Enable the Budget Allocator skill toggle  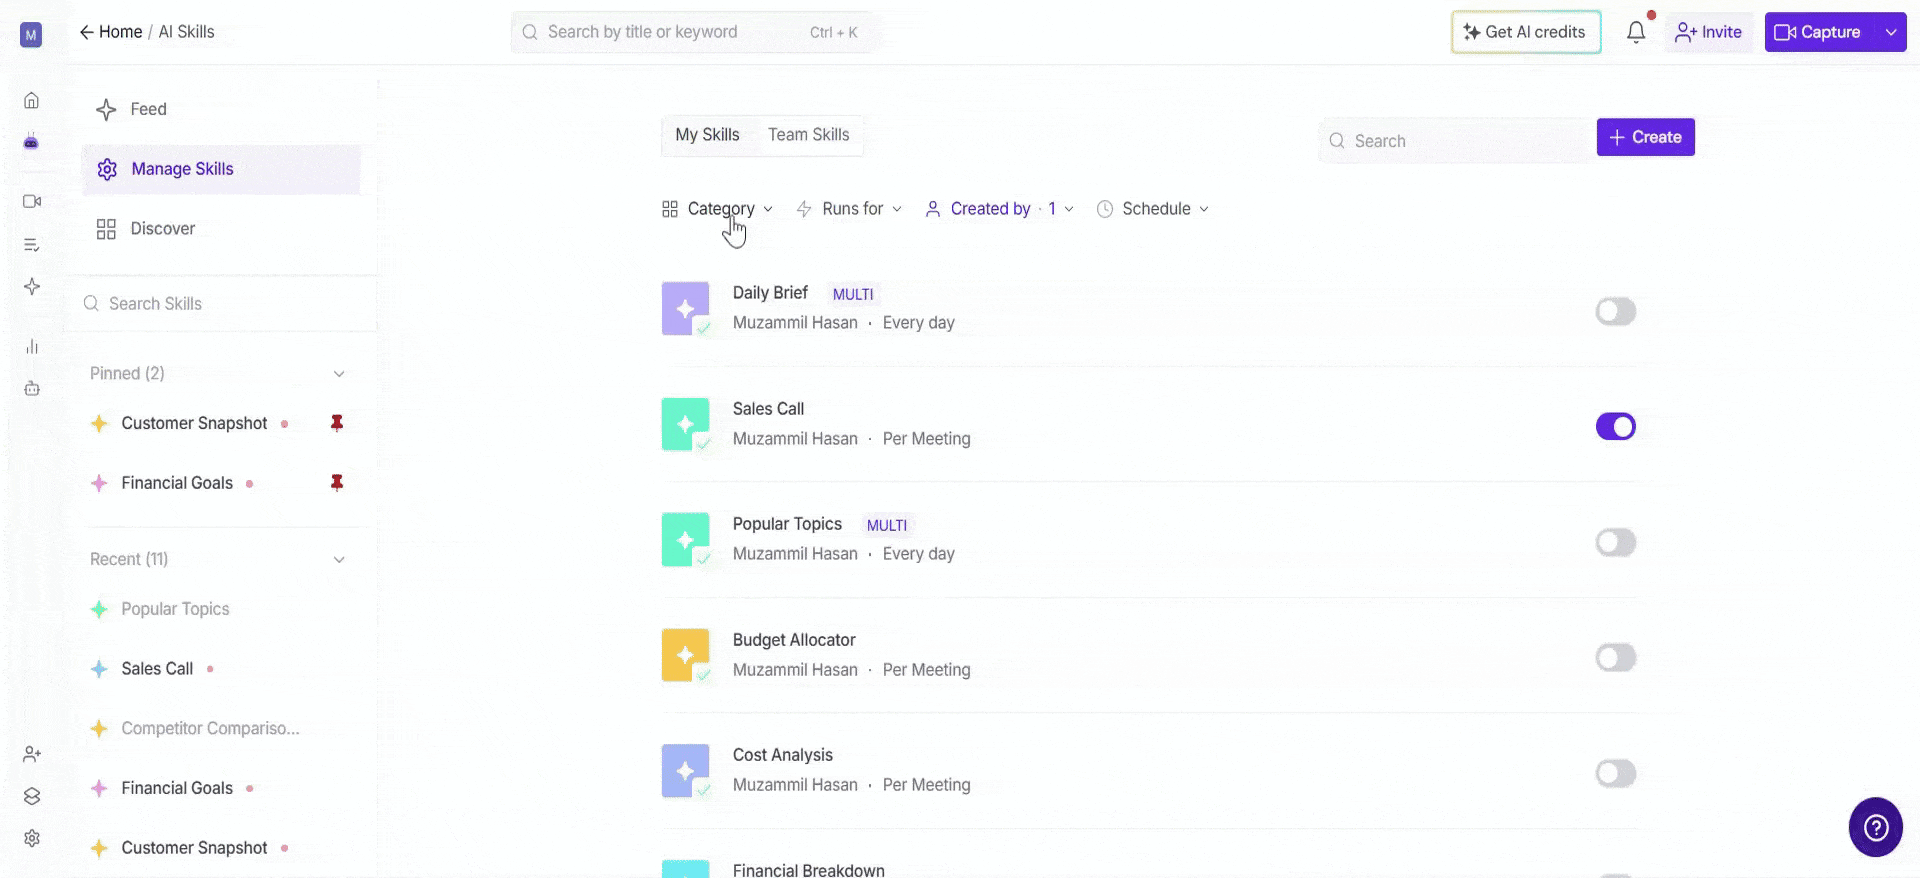click(x=1616, y=658)
